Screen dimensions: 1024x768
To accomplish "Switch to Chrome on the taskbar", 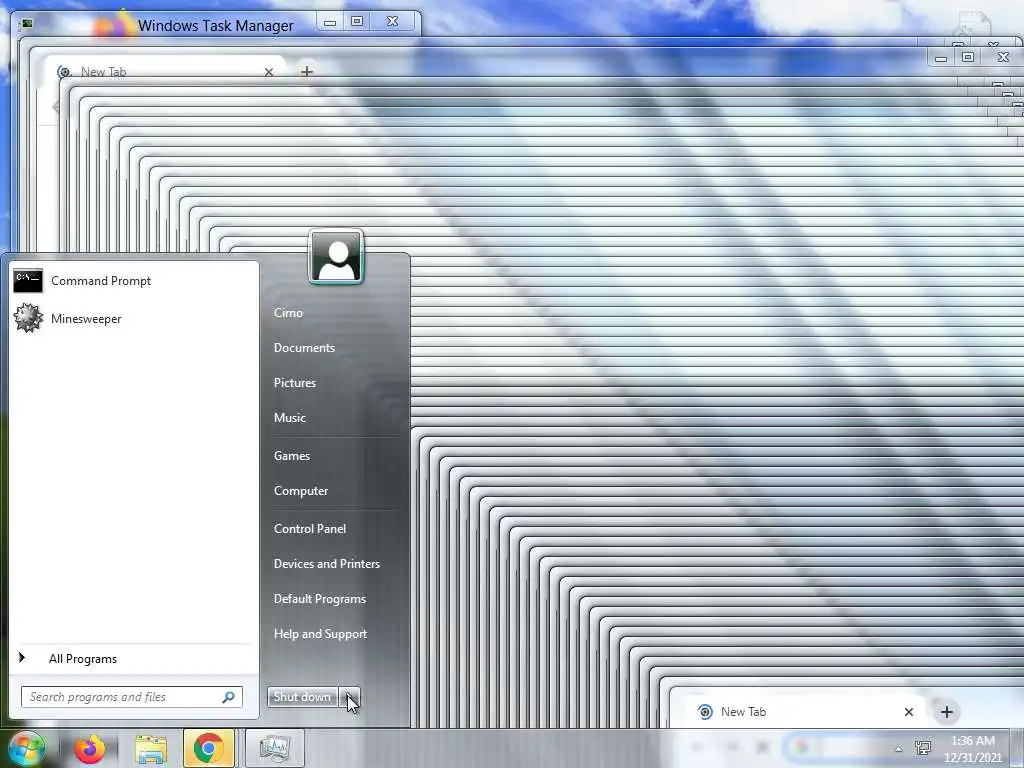I will click(x=209, y=748).
